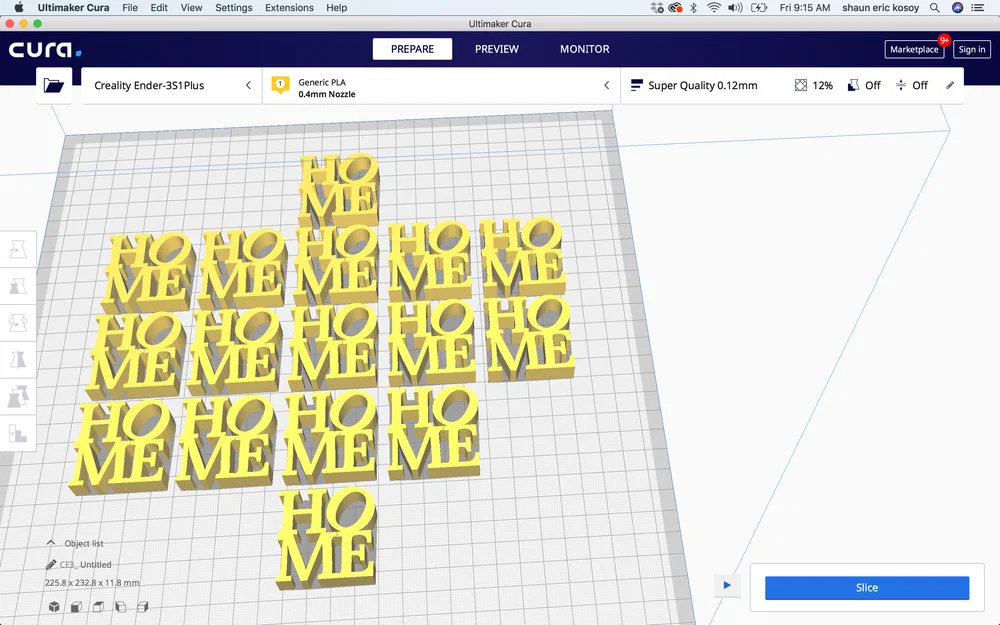The width and height of the screenshot is (1000, 625).
Task: Click the Cura logo
Action: point(45,49)
